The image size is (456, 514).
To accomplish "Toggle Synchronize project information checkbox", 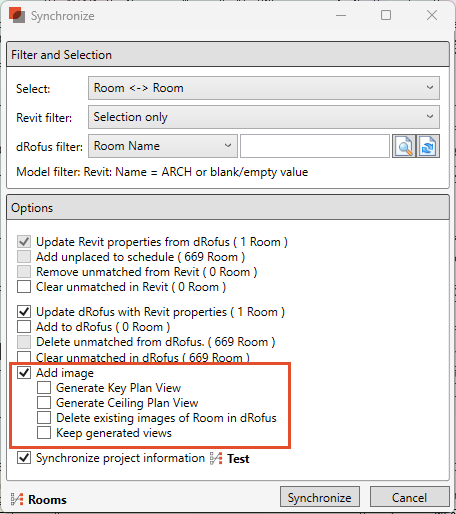I will tap(24, 458).
